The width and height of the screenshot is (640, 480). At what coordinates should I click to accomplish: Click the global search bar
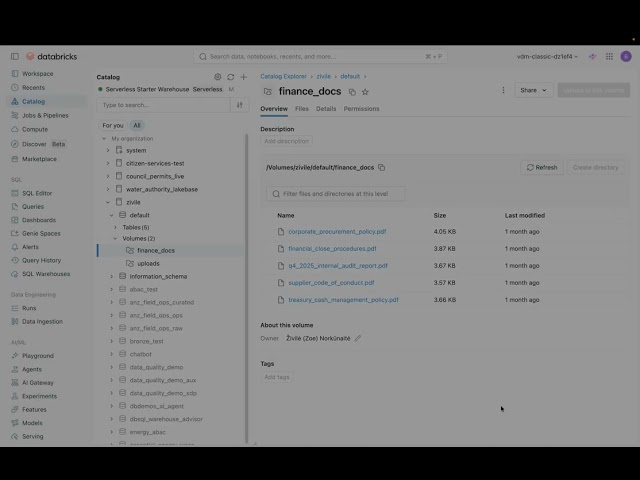pos(320,56)
